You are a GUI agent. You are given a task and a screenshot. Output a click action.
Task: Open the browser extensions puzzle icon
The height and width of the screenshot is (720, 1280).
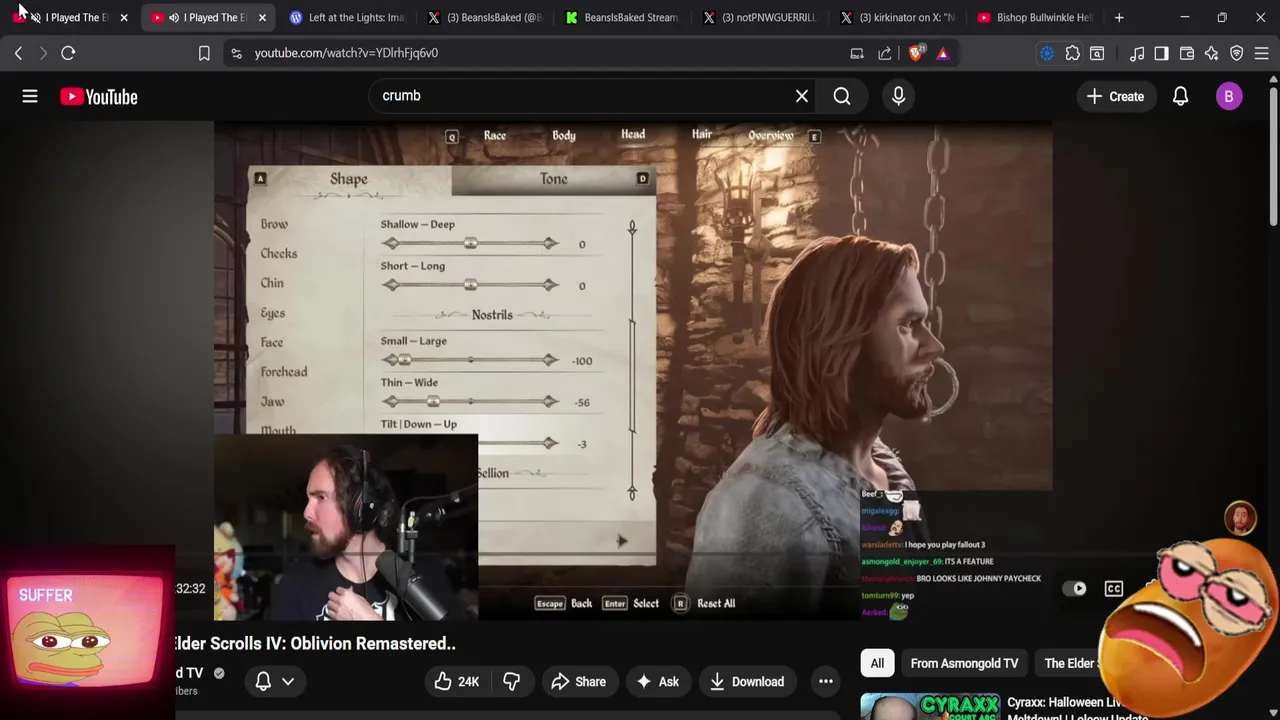(x=1072, y=53)
